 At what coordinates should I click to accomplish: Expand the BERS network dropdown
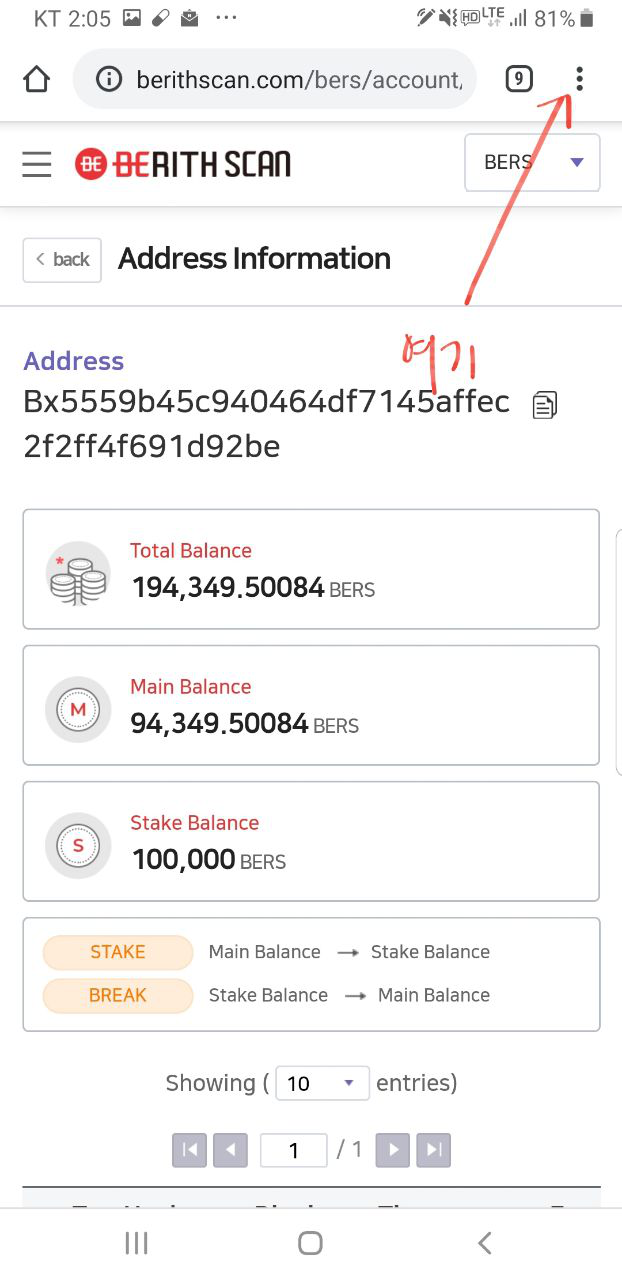coord(532,162)
